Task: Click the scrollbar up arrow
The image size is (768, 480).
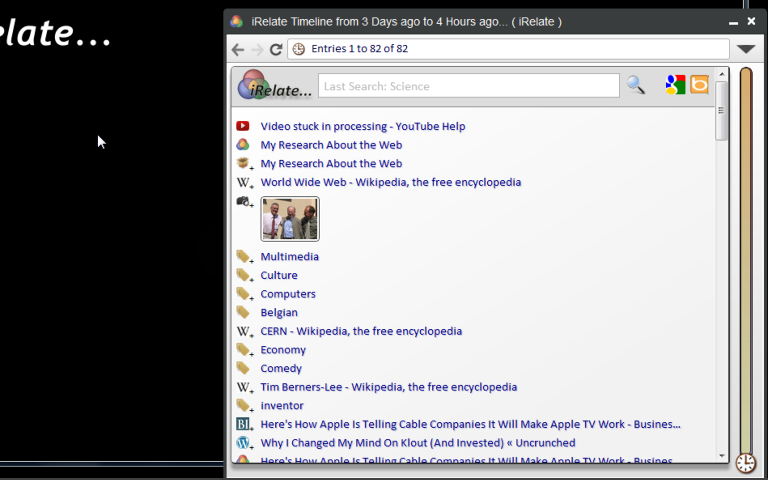Action: coord(721,74)
